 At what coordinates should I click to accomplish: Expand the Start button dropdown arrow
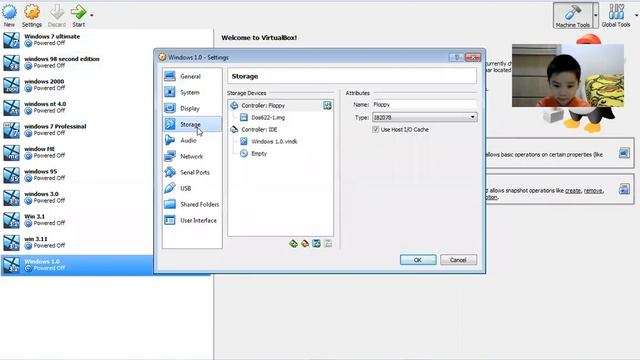click(x=91, y=16)
